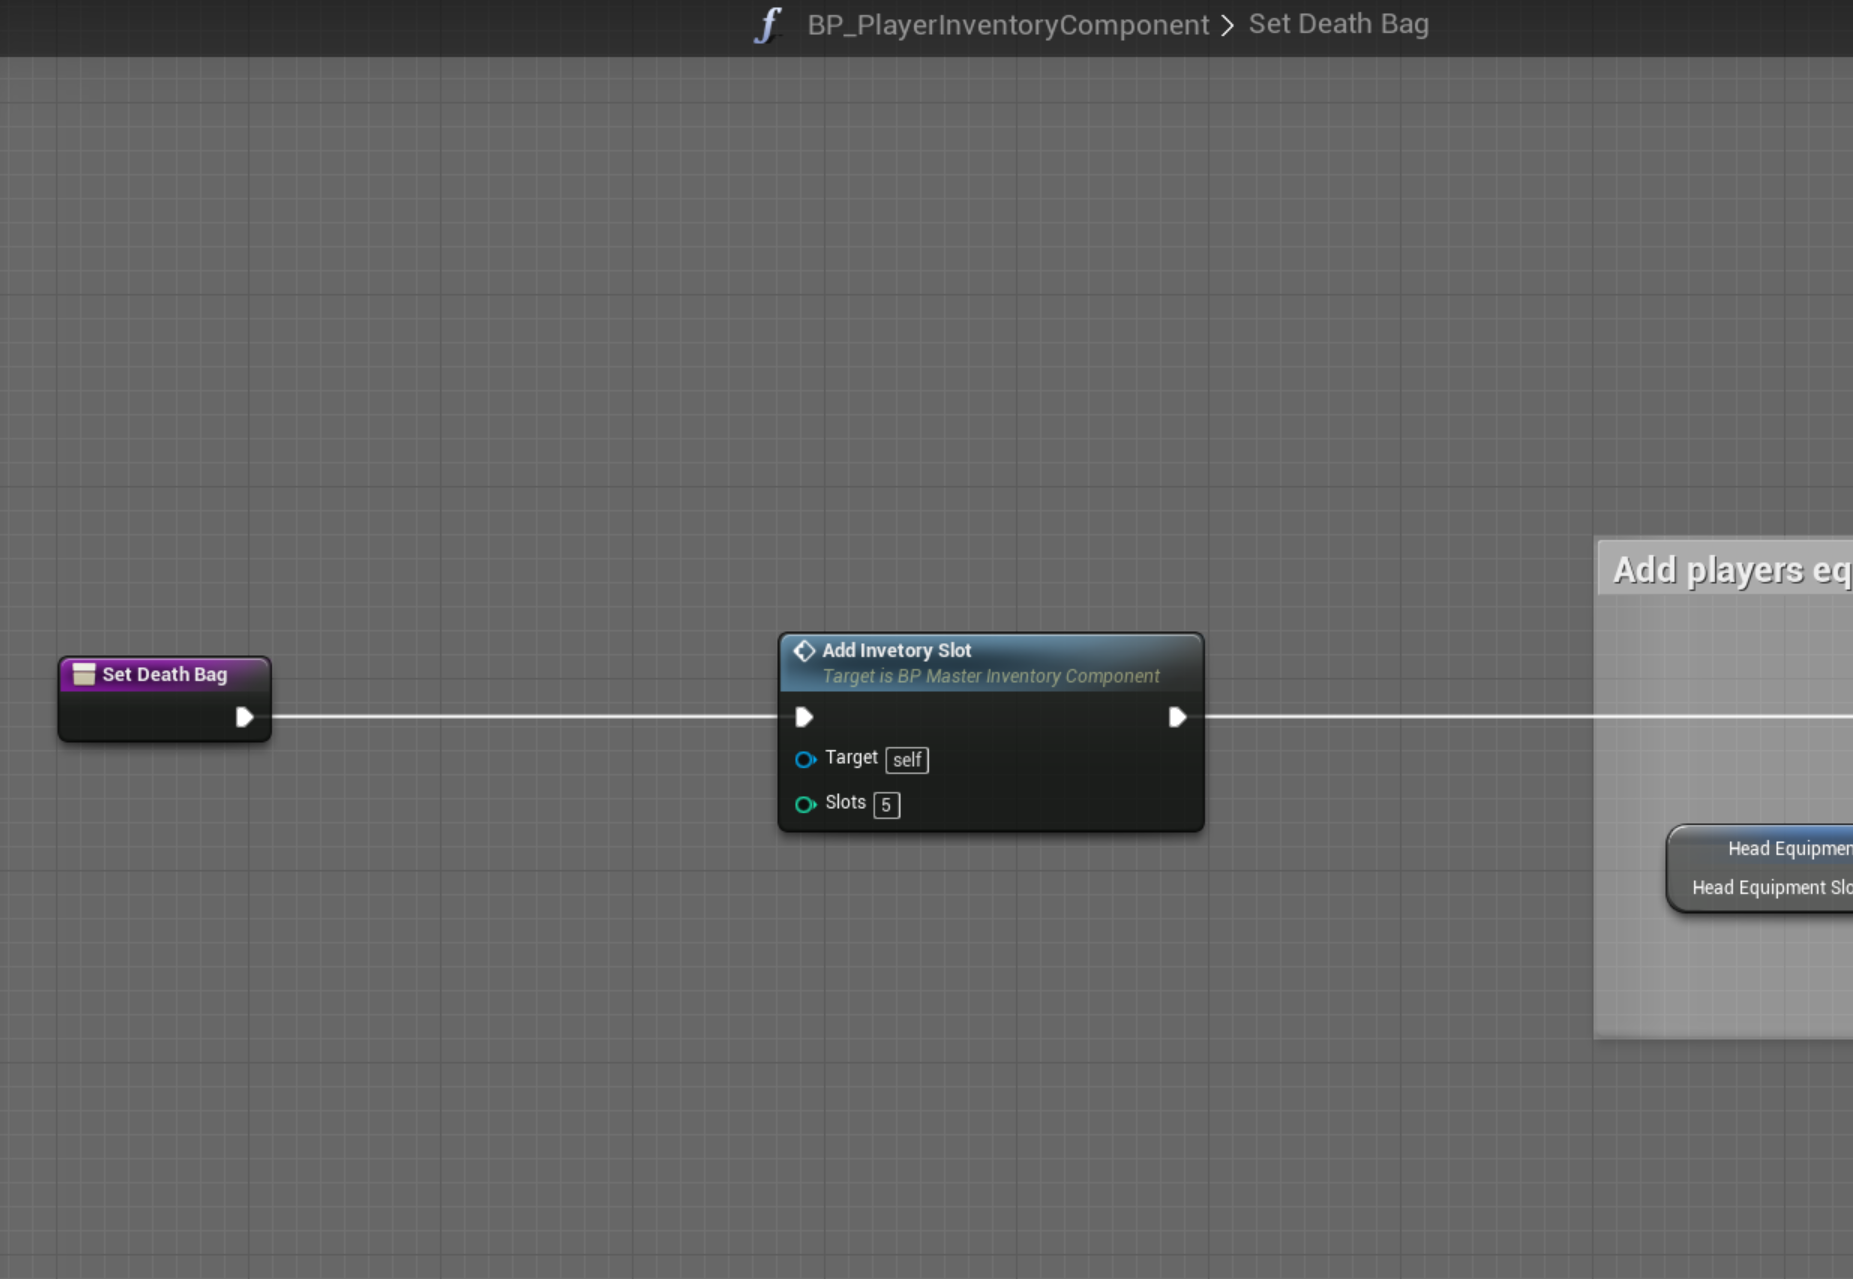
Task: Click the Target object input pin
Action: pos(805,760)
